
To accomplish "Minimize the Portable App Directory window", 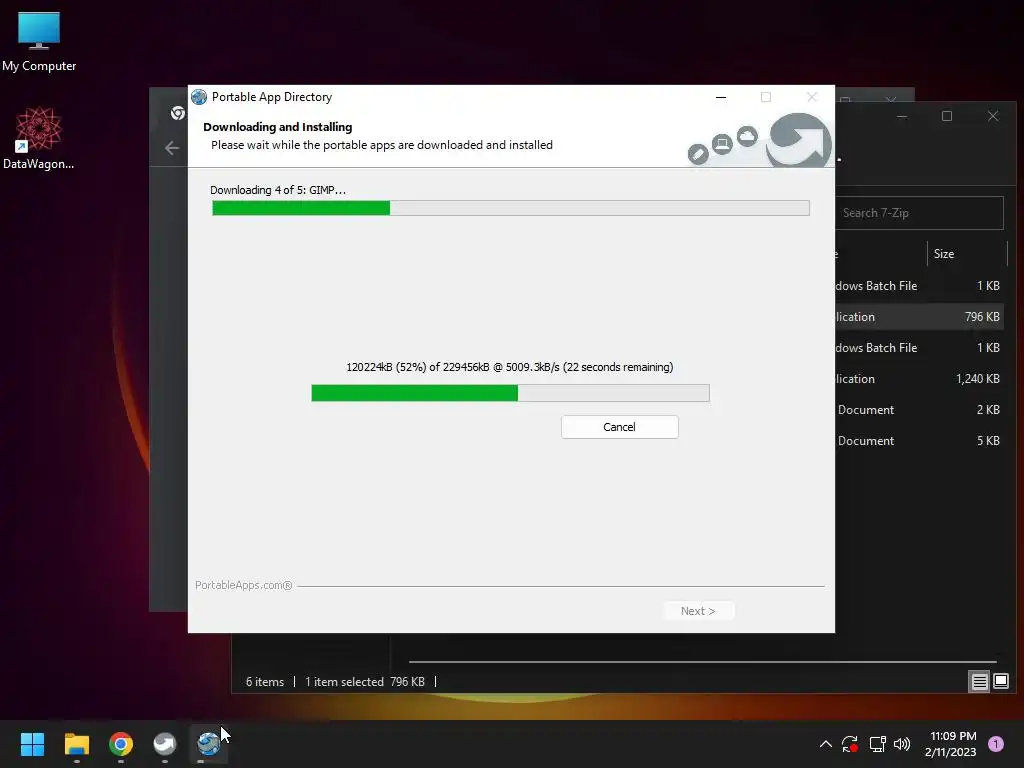I will [721, 97].
